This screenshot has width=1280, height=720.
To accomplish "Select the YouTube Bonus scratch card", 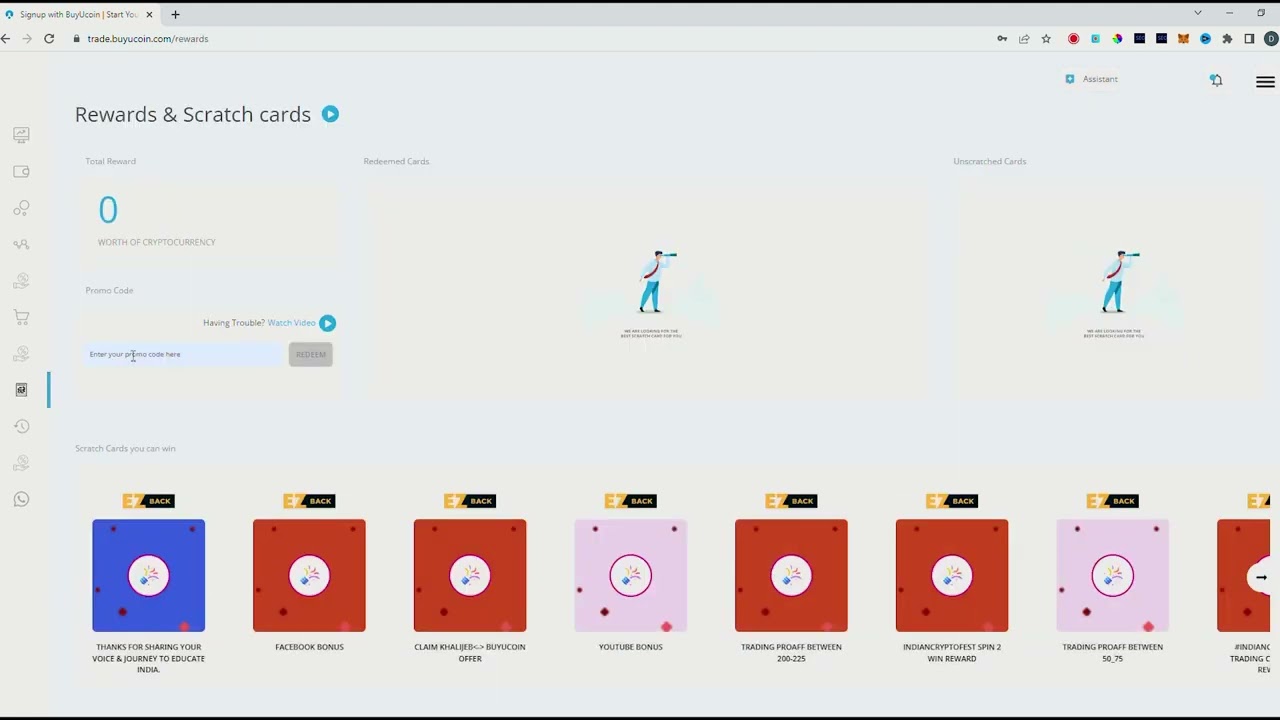I will click(x=630, y=576).
